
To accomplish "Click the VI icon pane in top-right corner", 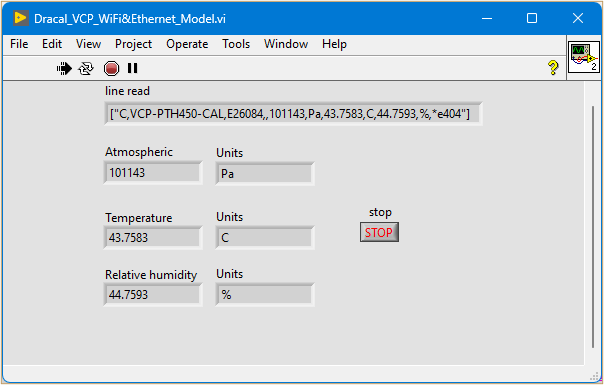I will [584, 57].
